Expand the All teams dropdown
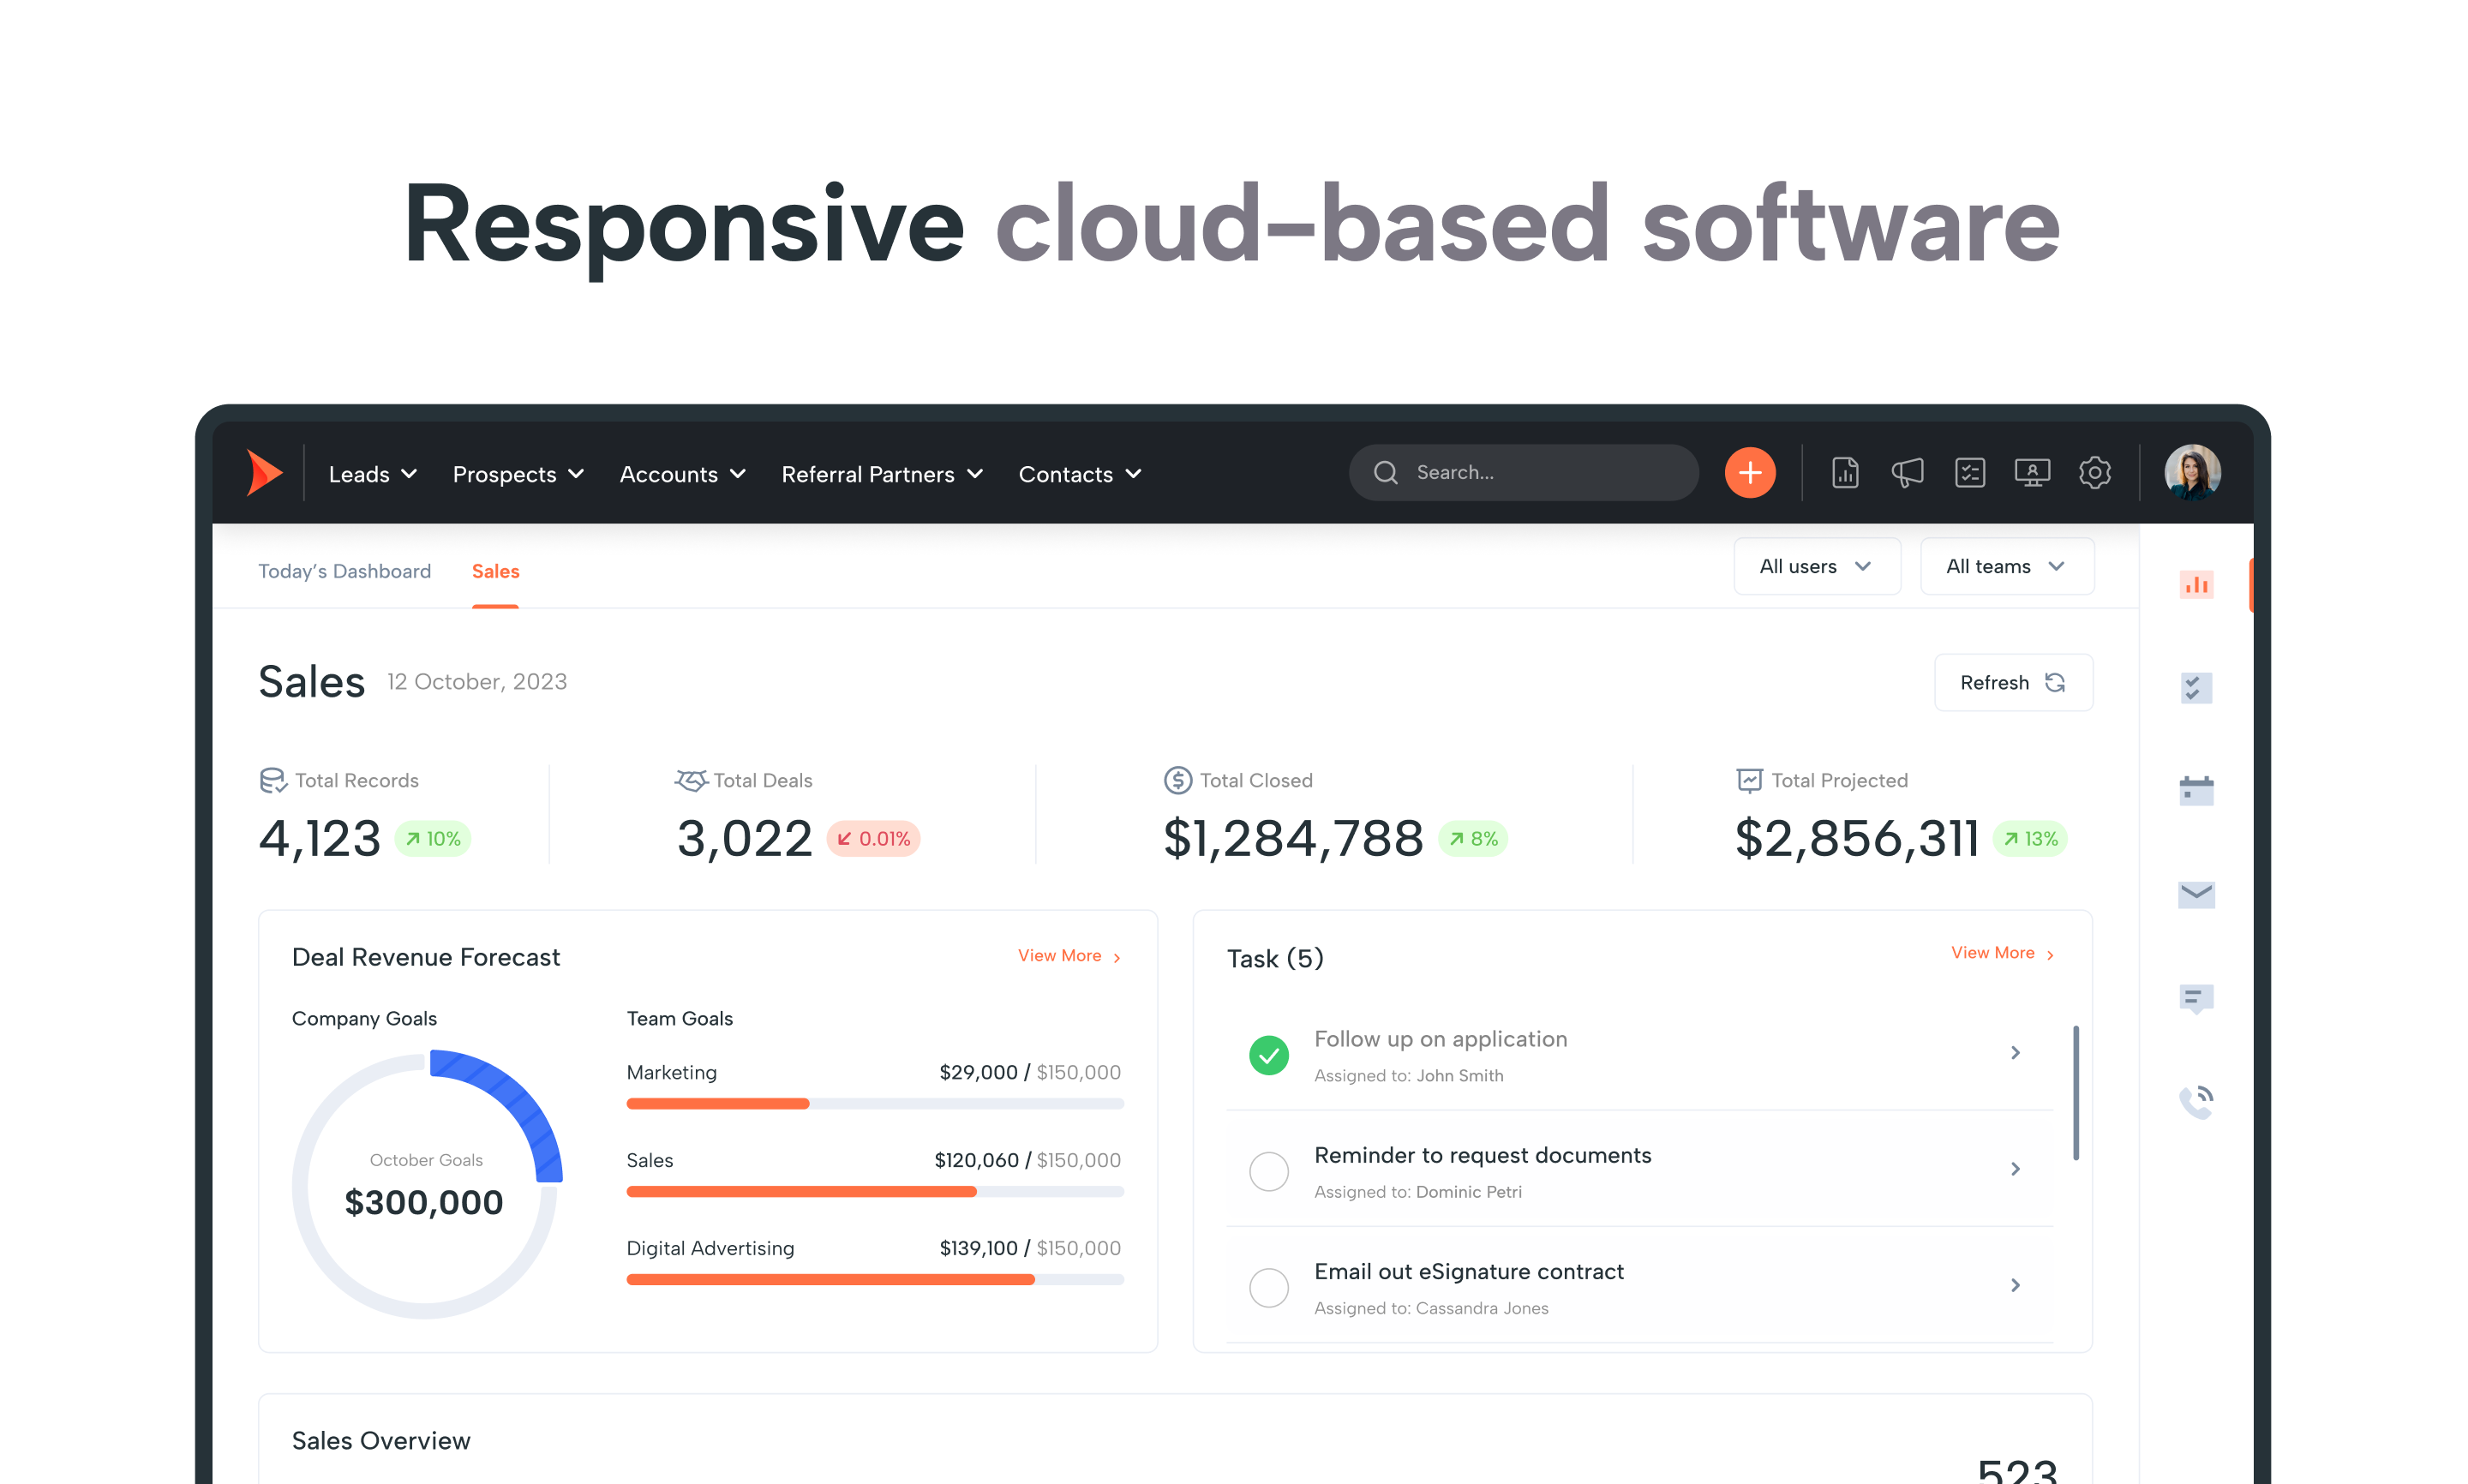 [x=2005, y=567]
